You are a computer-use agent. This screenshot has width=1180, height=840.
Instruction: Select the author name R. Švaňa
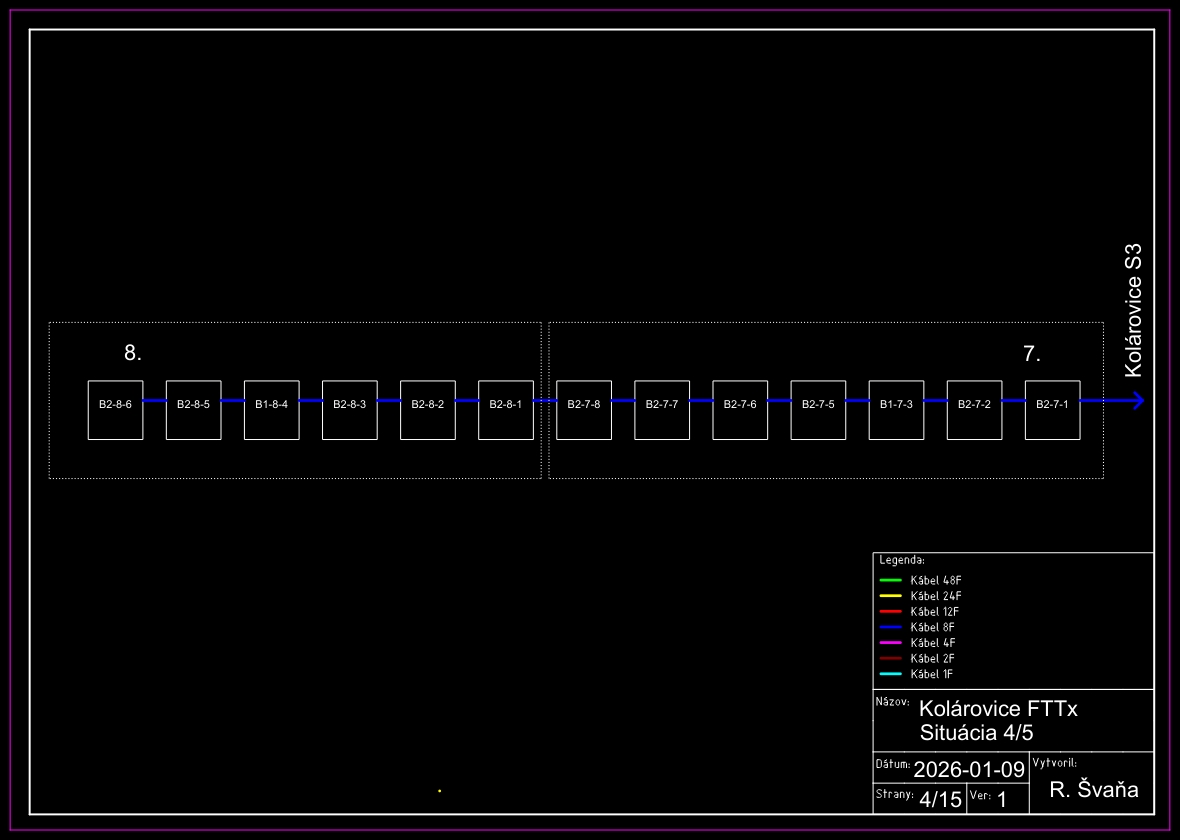point(1094,790)
